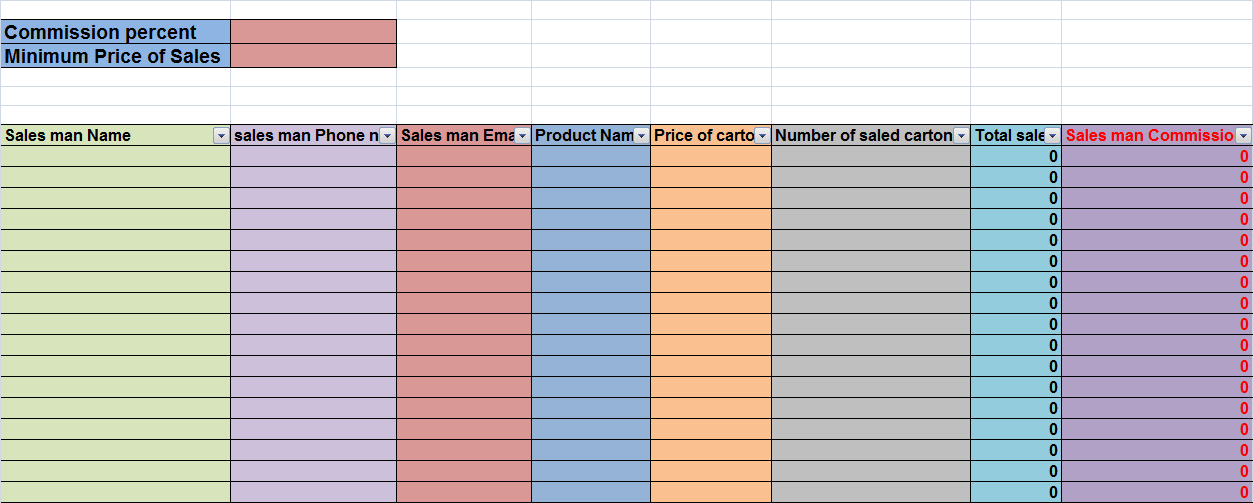Select first empty Product Name cell

coord(590,157)
